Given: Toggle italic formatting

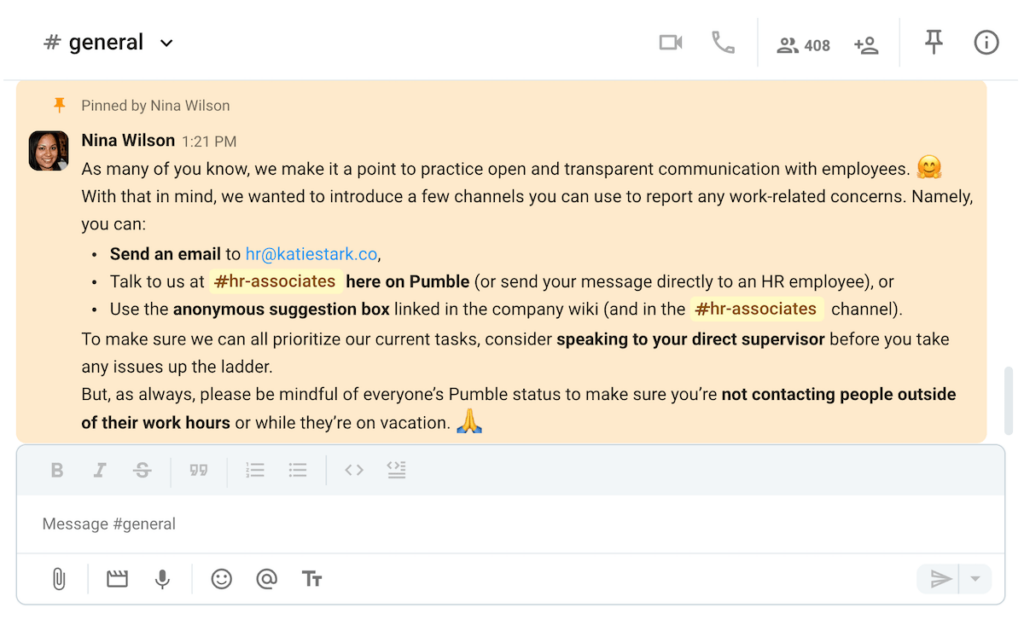Looking at the screenshot, I should point(99,470).
